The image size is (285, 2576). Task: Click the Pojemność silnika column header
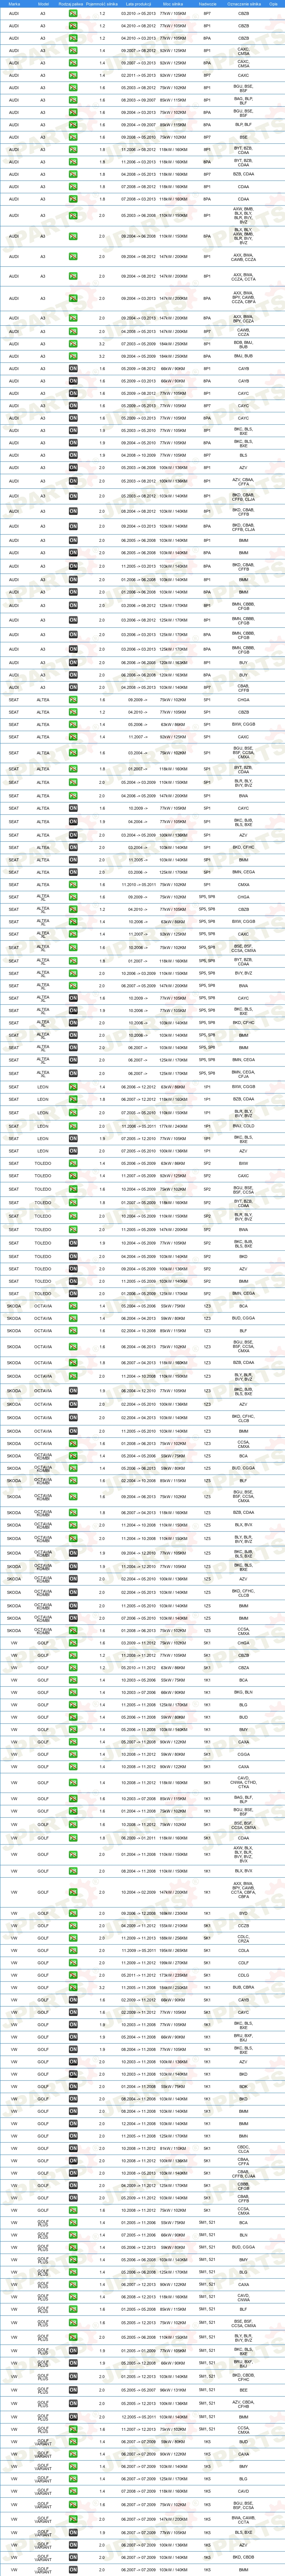click(x=102, y=4)
